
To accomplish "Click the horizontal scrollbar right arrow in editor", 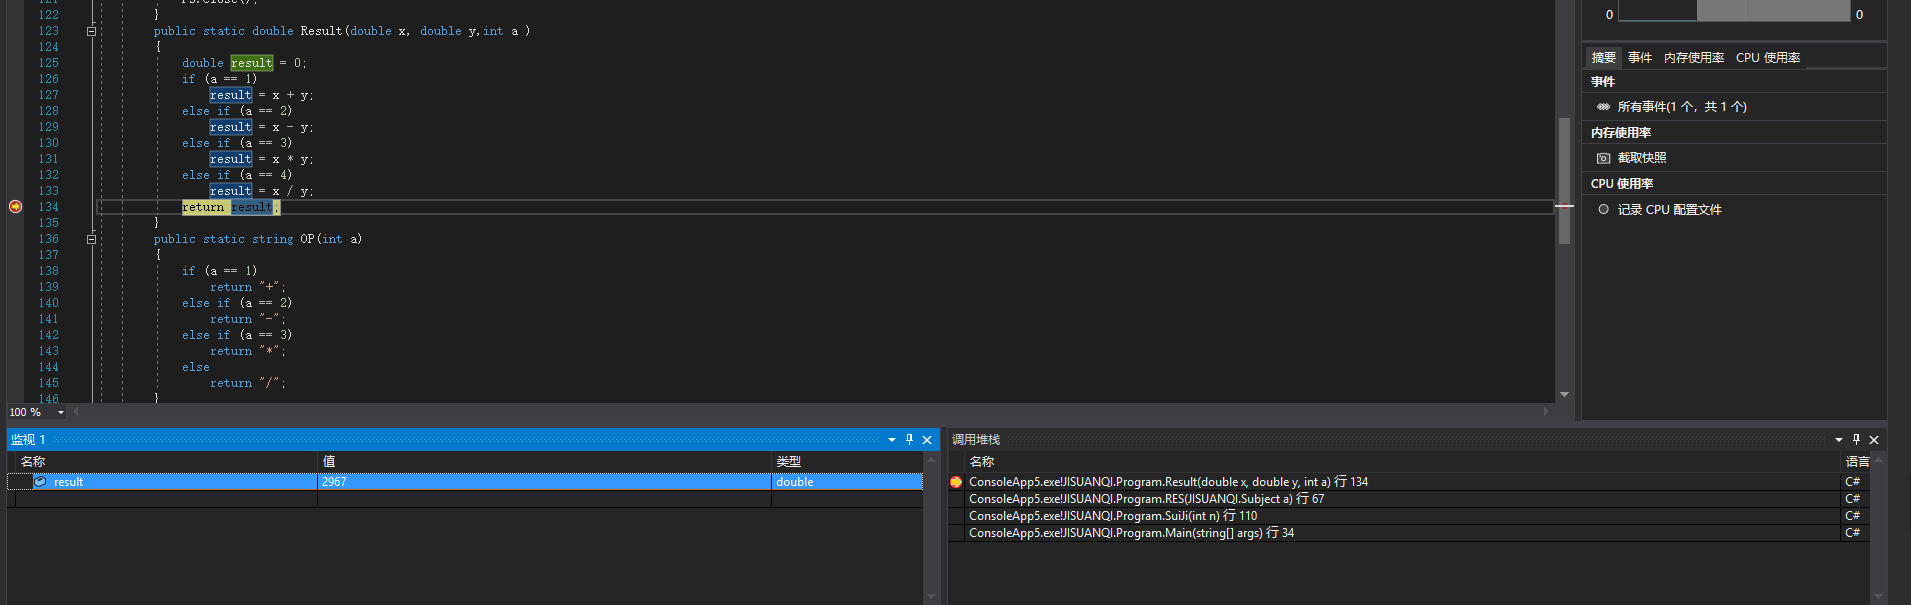I will 1546,412.
